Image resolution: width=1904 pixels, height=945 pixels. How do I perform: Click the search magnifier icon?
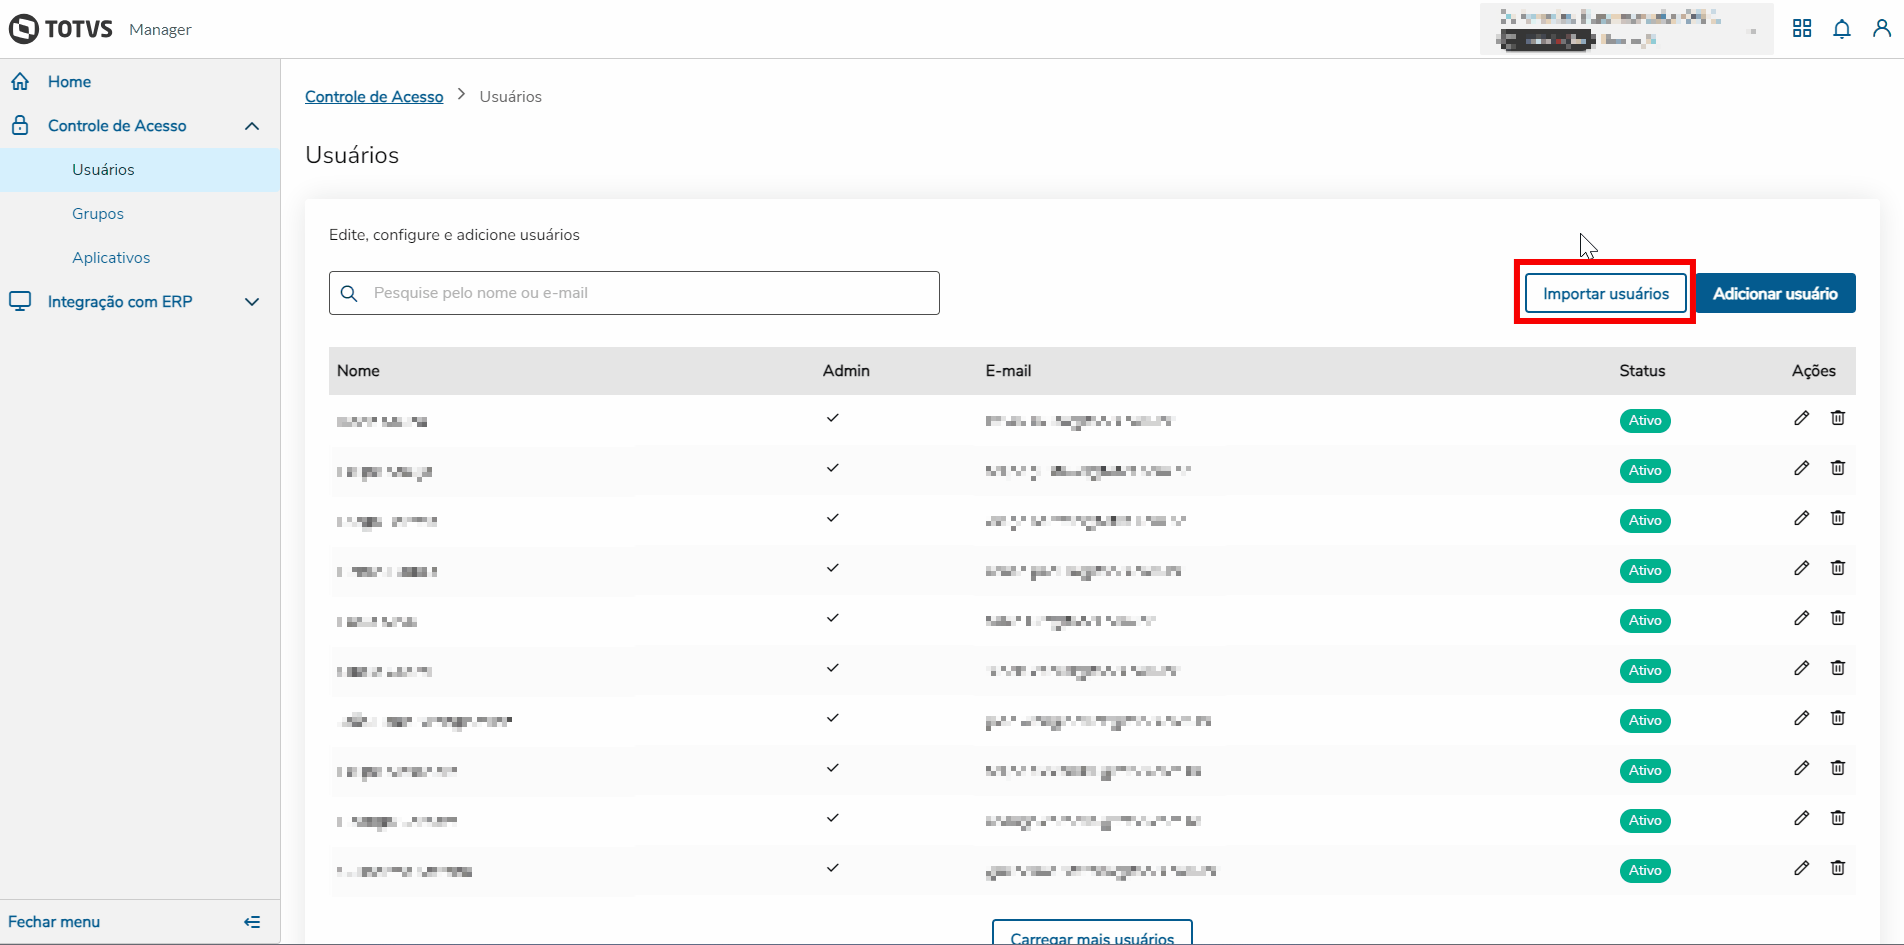coord(349,293)
